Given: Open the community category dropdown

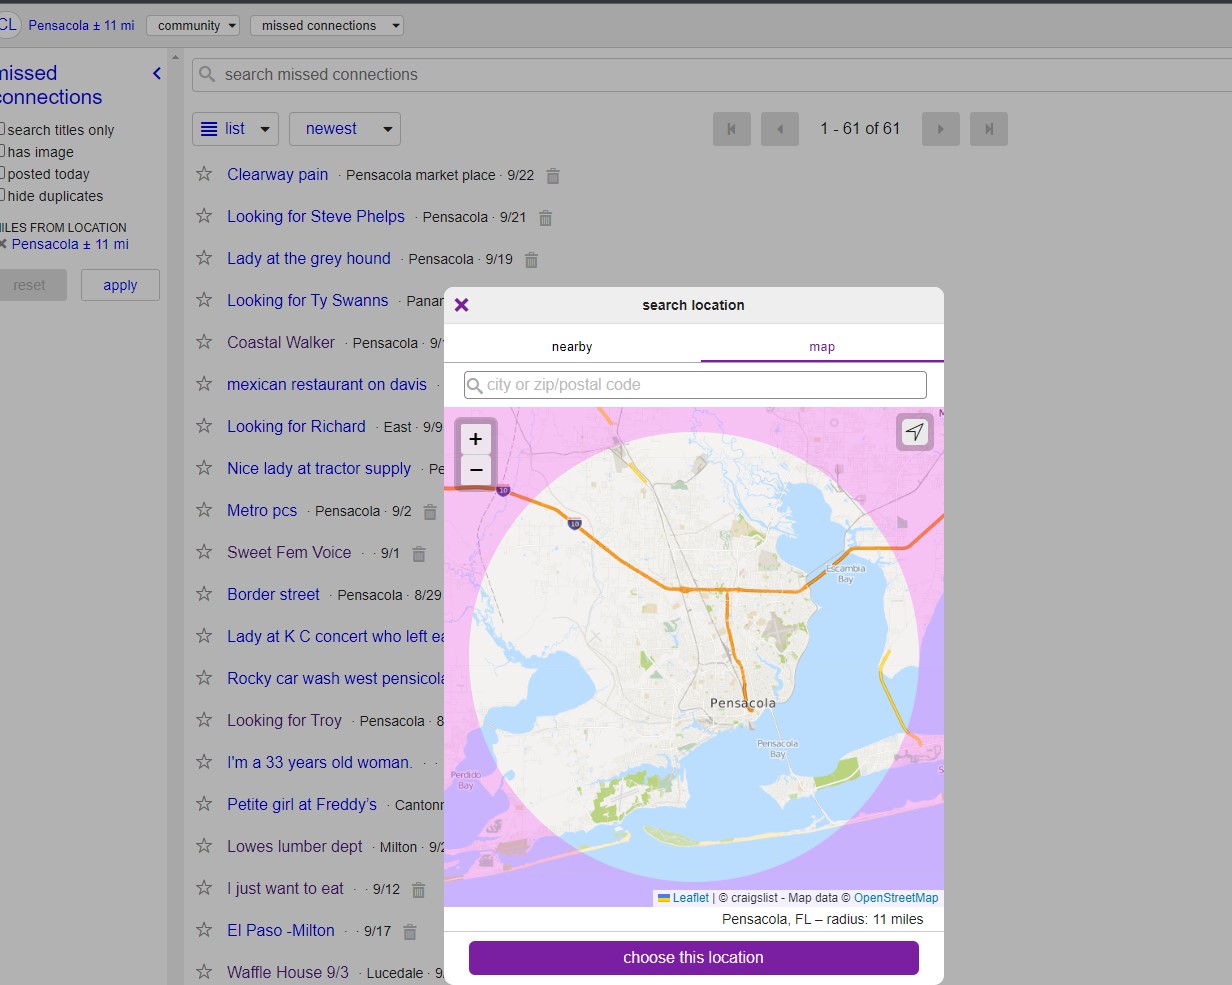Looking at the screenshot, I should click(x=193, y=26).
